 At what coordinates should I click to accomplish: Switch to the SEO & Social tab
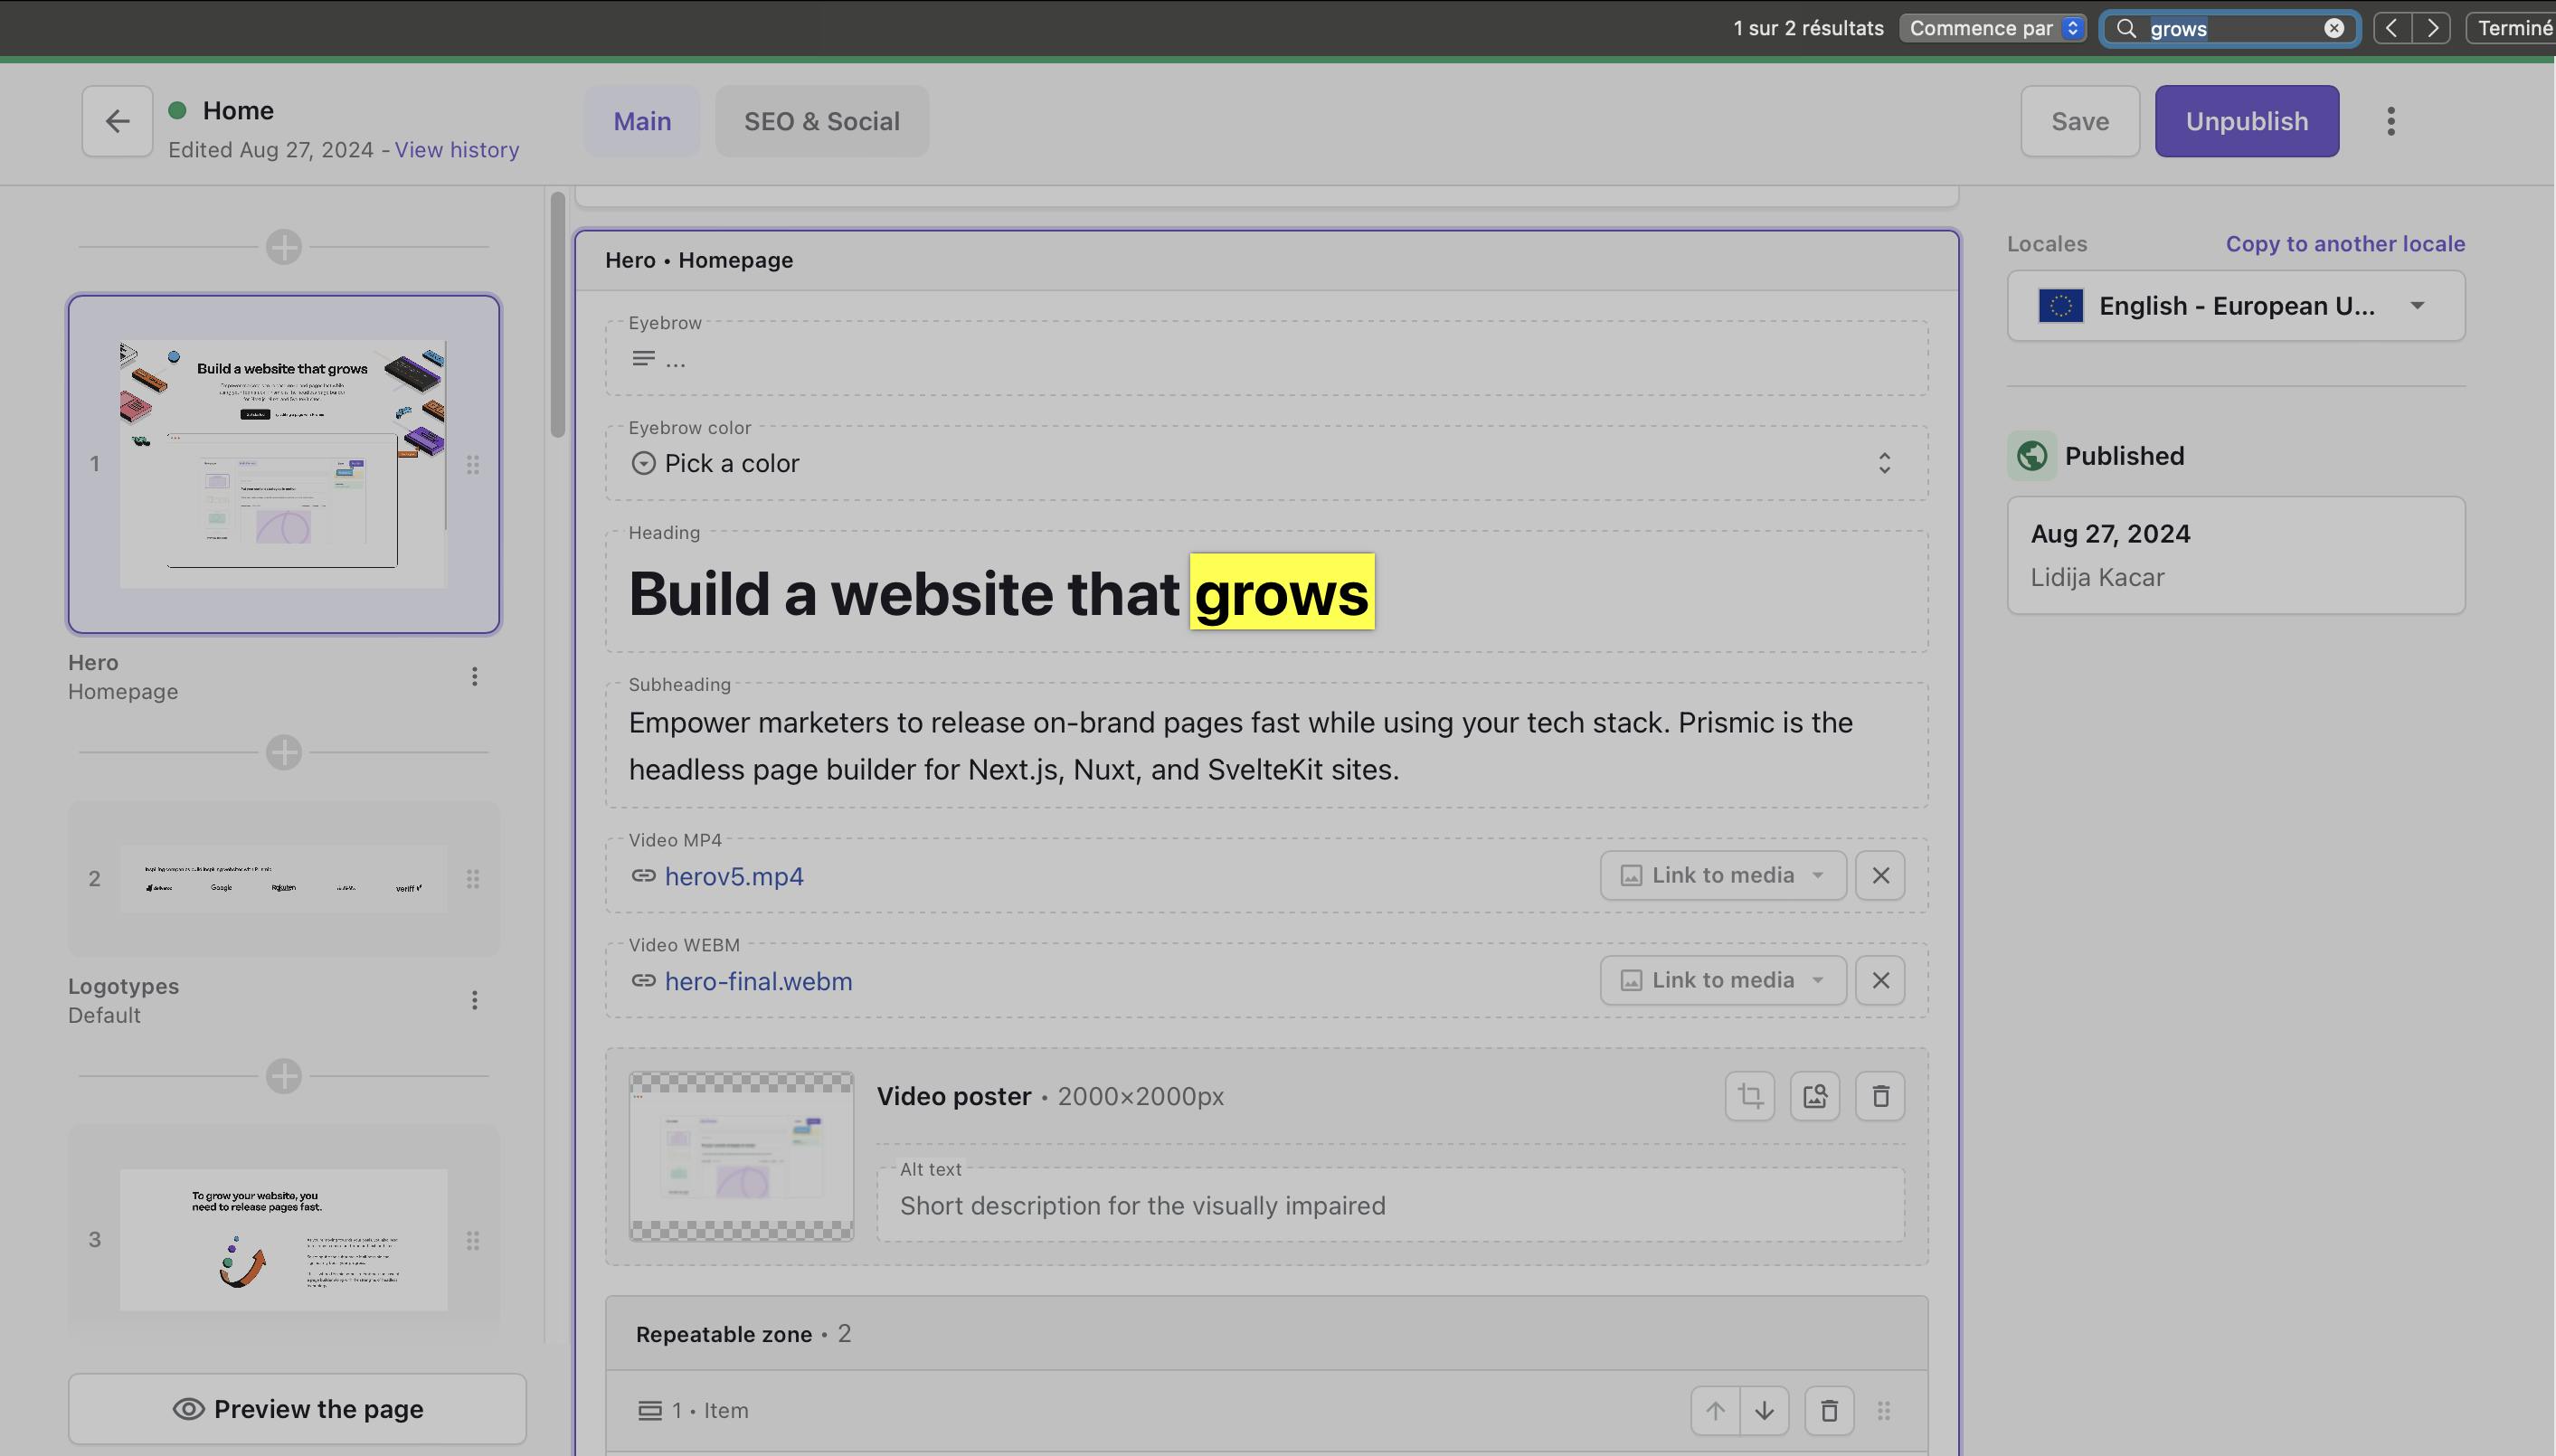pyautogui.click(x=821, y=121)
